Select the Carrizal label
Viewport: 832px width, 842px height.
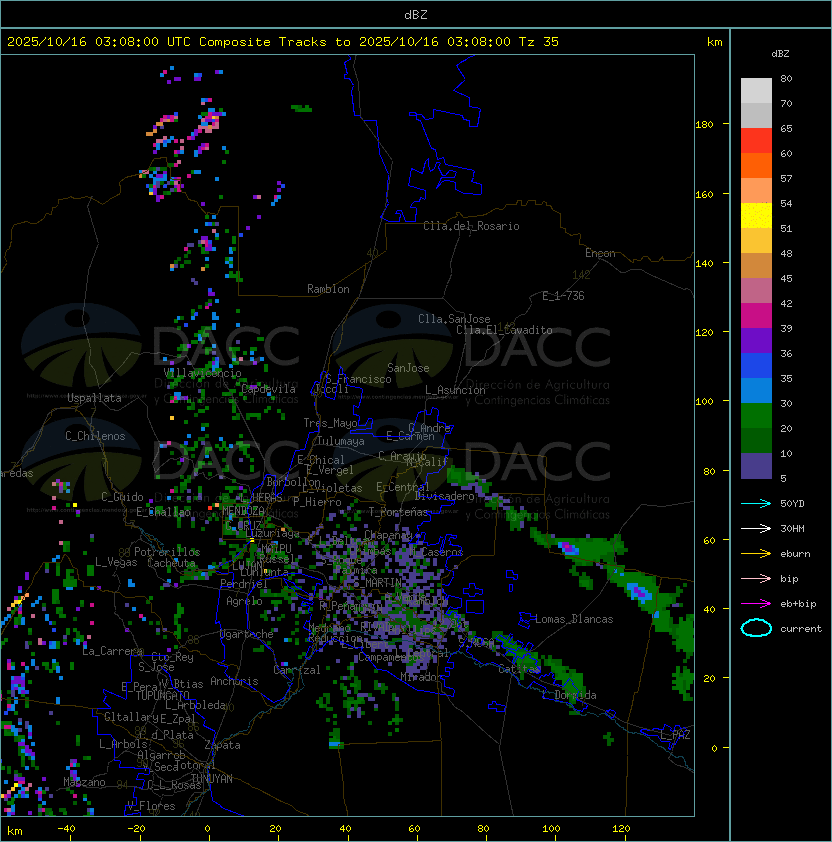(x=297, y=670)
